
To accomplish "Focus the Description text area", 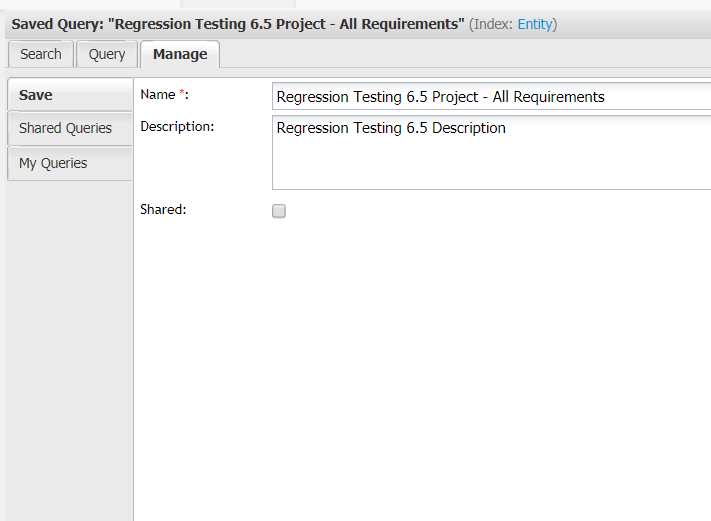I will click(x=490, y=153).
